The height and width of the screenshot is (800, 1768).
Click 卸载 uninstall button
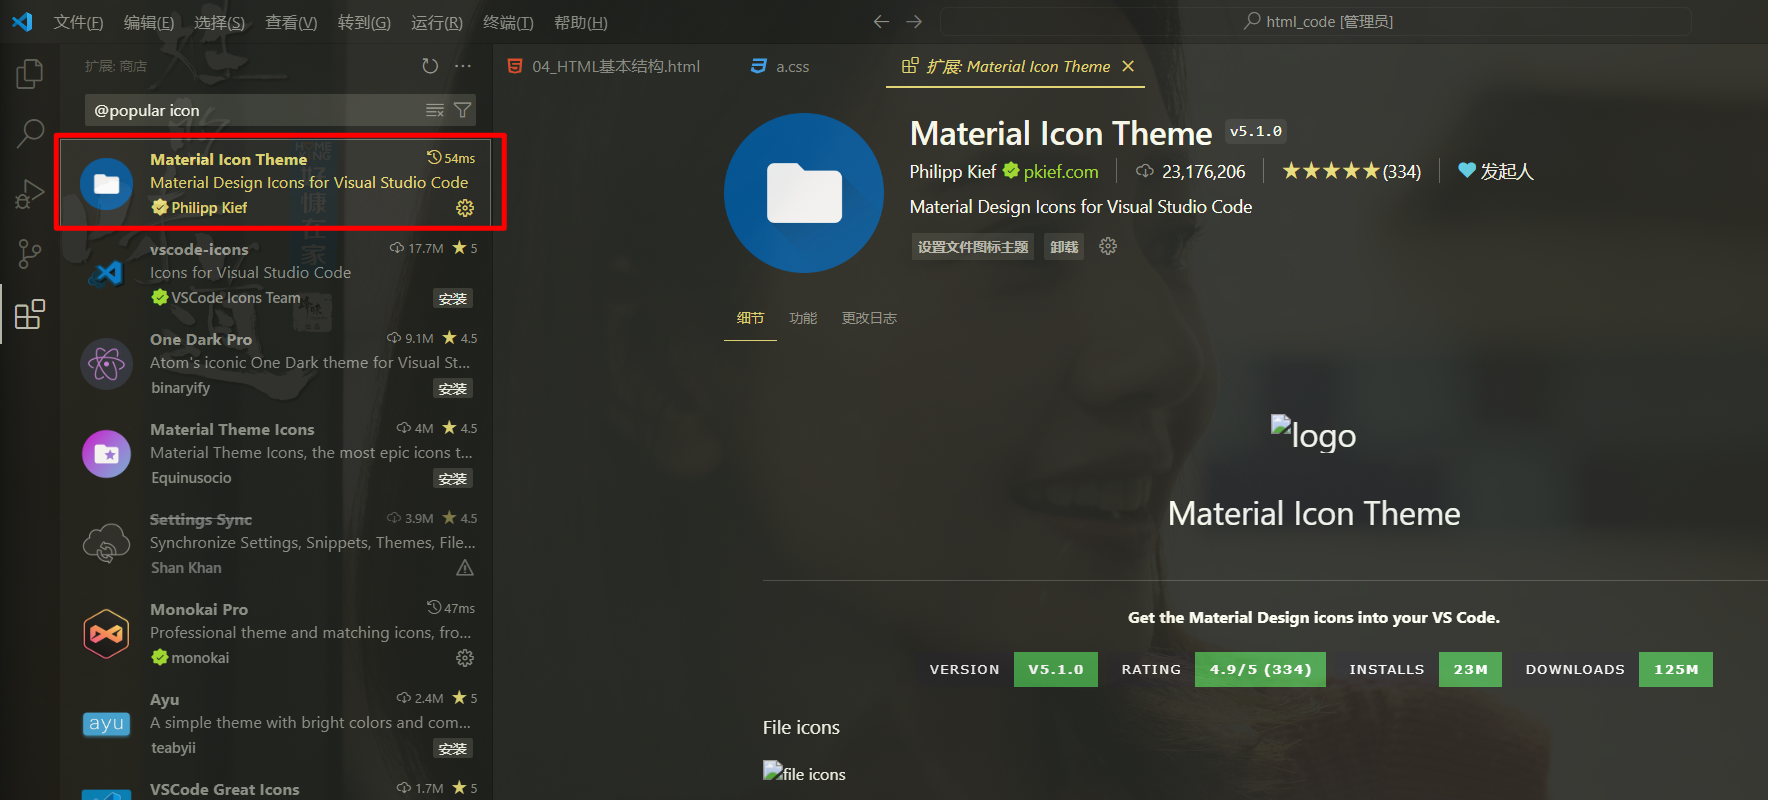(1065, 247)
